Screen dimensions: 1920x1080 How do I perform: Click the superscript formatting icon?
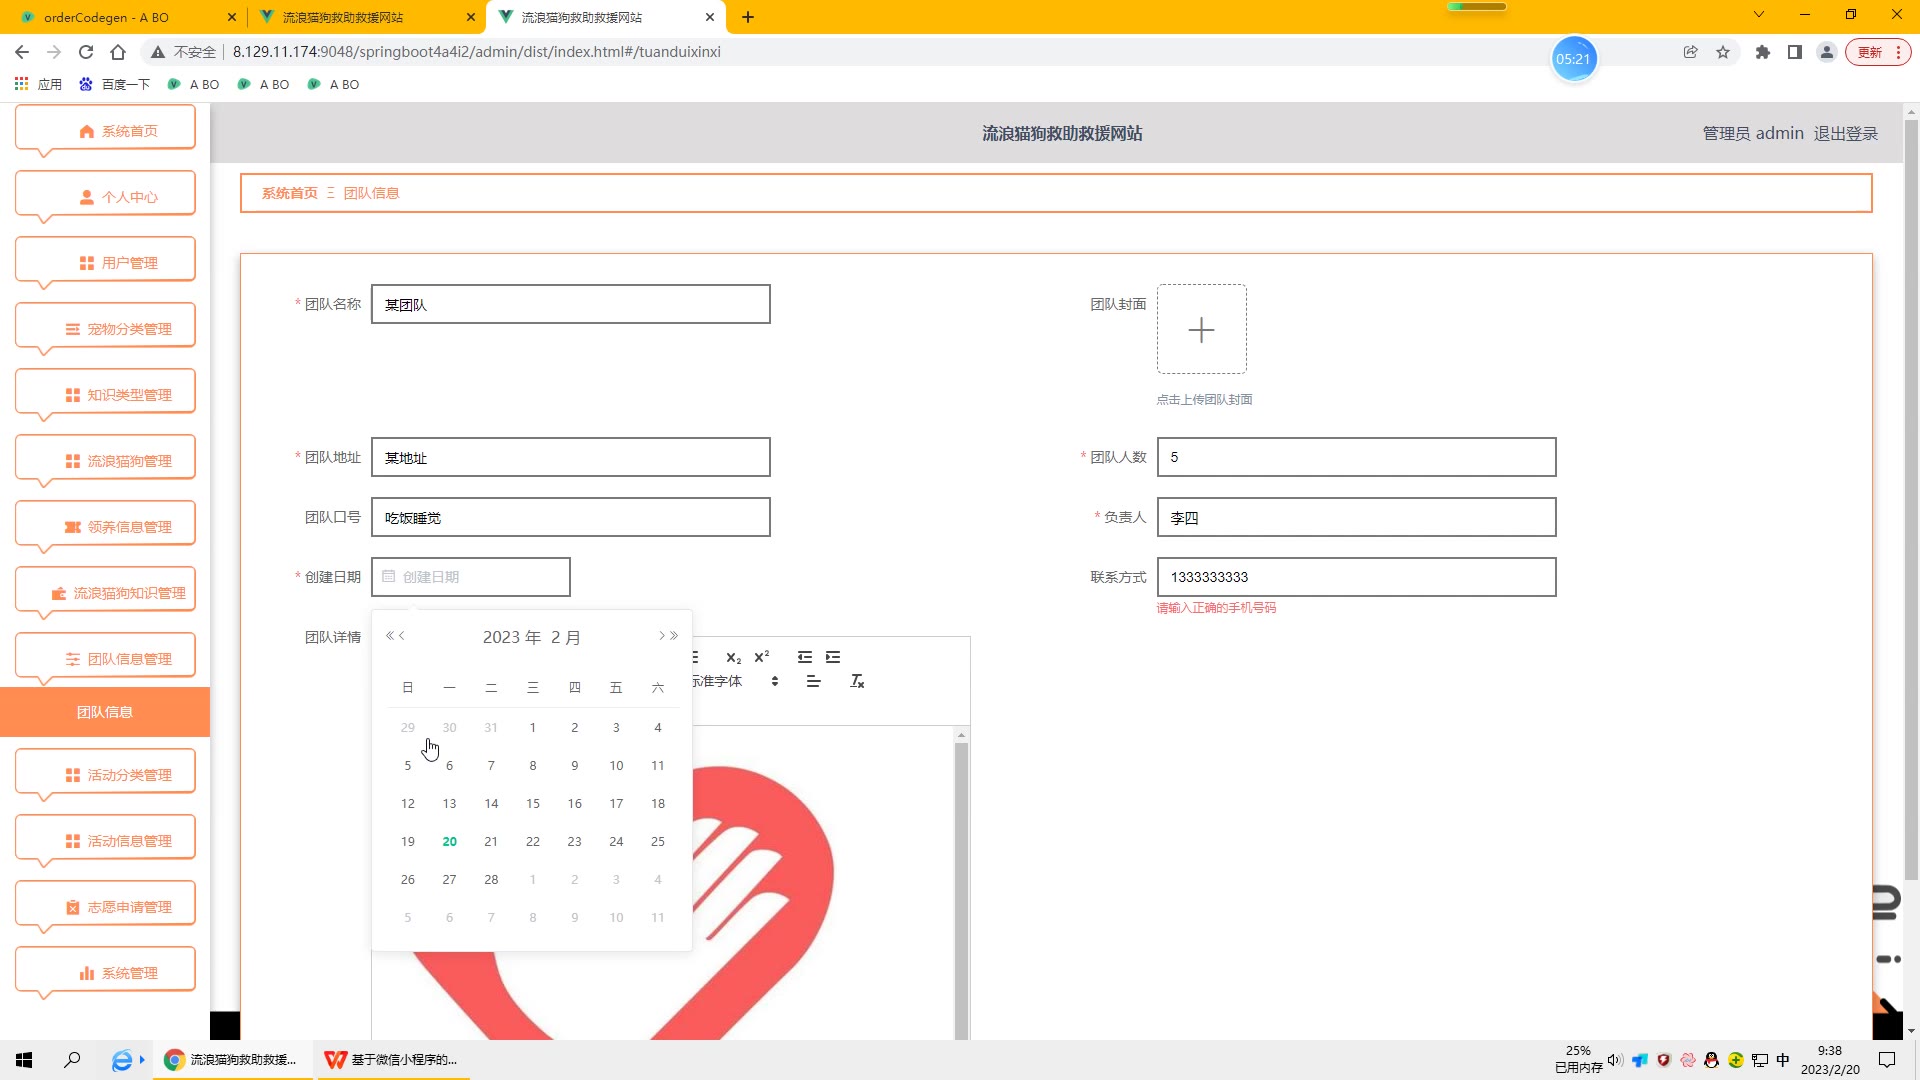click(762, 657)
